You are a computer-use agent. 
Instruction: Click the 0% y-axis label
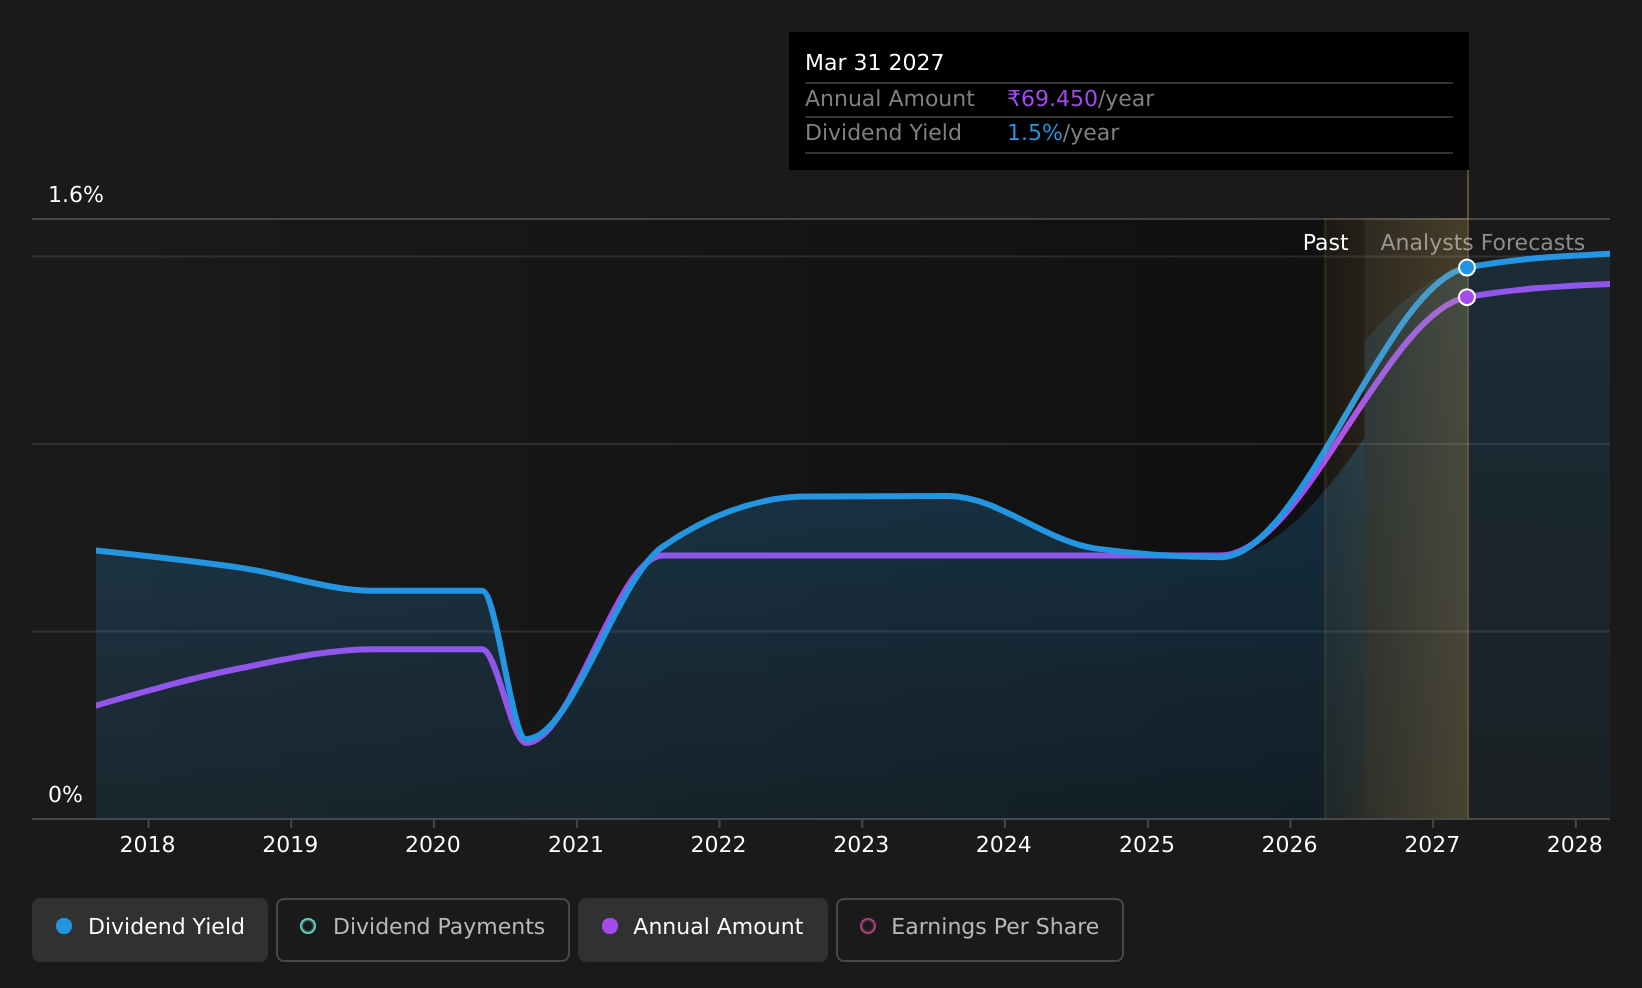point(65,795)
